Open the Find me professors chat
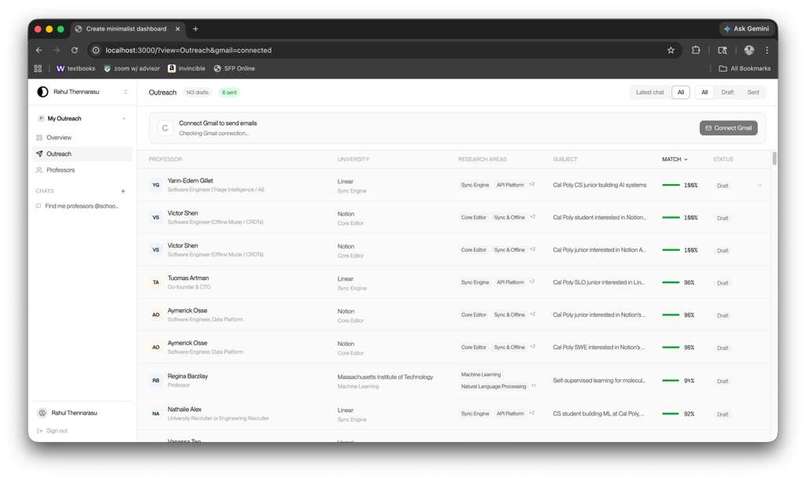806x479 pixels. [x=82, y=206]
